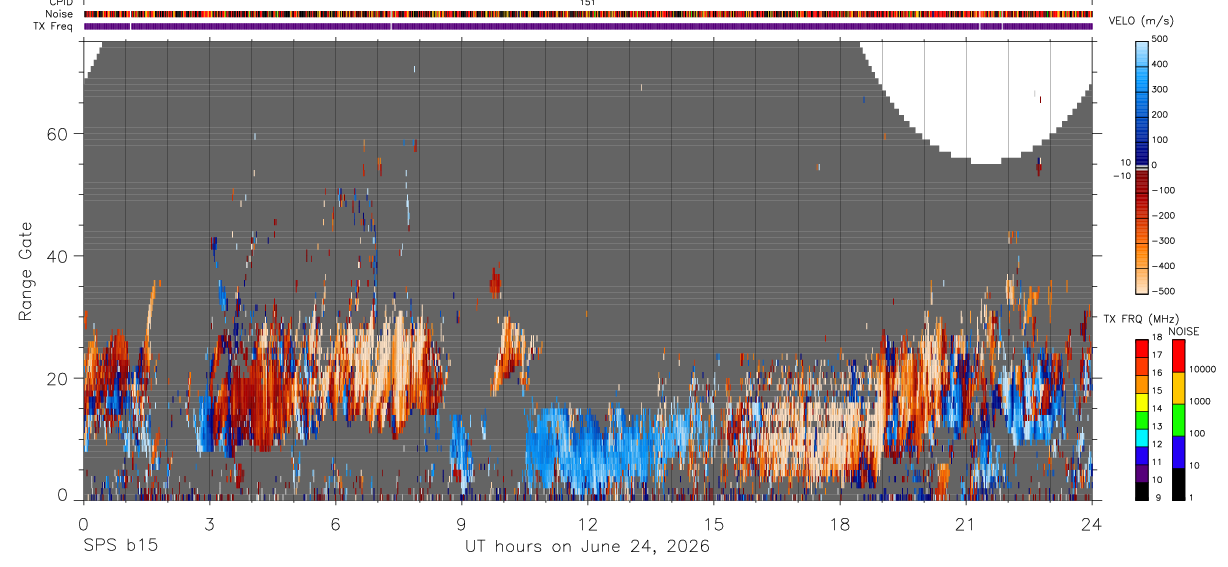Click the x-axis tick label 12
Image resolution: width=1228 pixels, height=567 pixels.
tap(587, 523)
